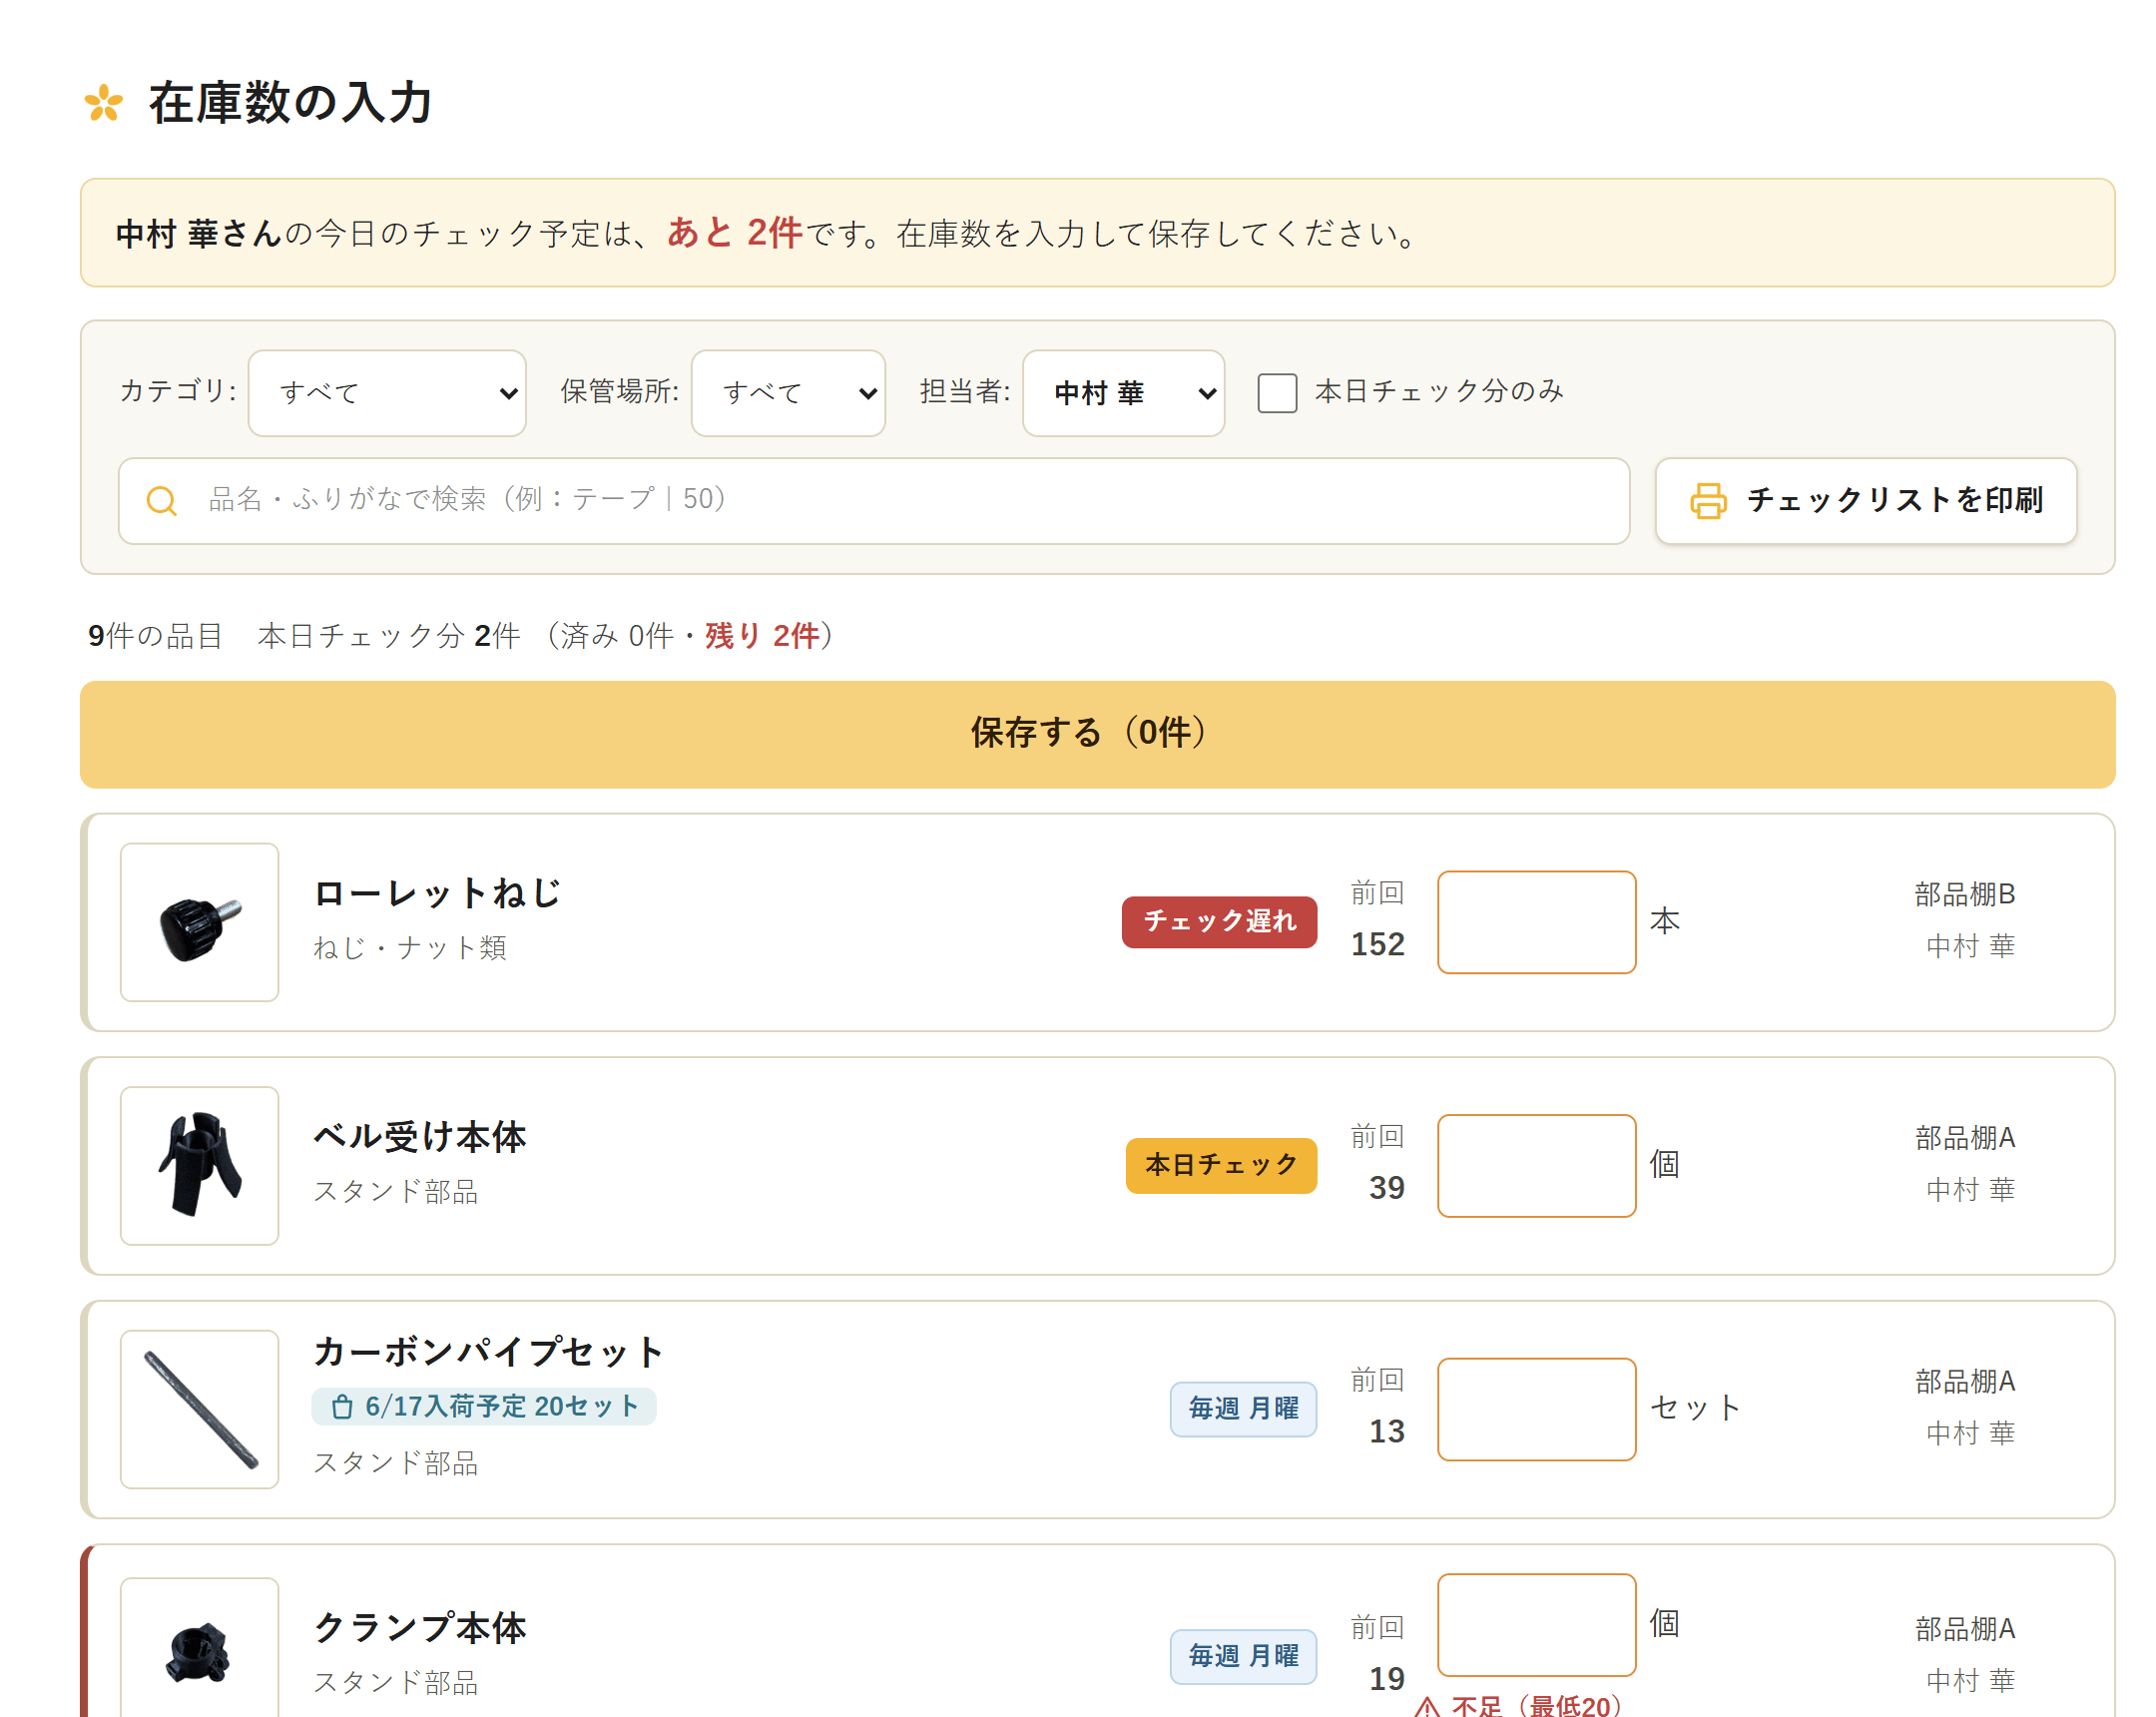Click previous count 152
2156x1717 pixels.
pyautogui.click(x=1377, y=944)
